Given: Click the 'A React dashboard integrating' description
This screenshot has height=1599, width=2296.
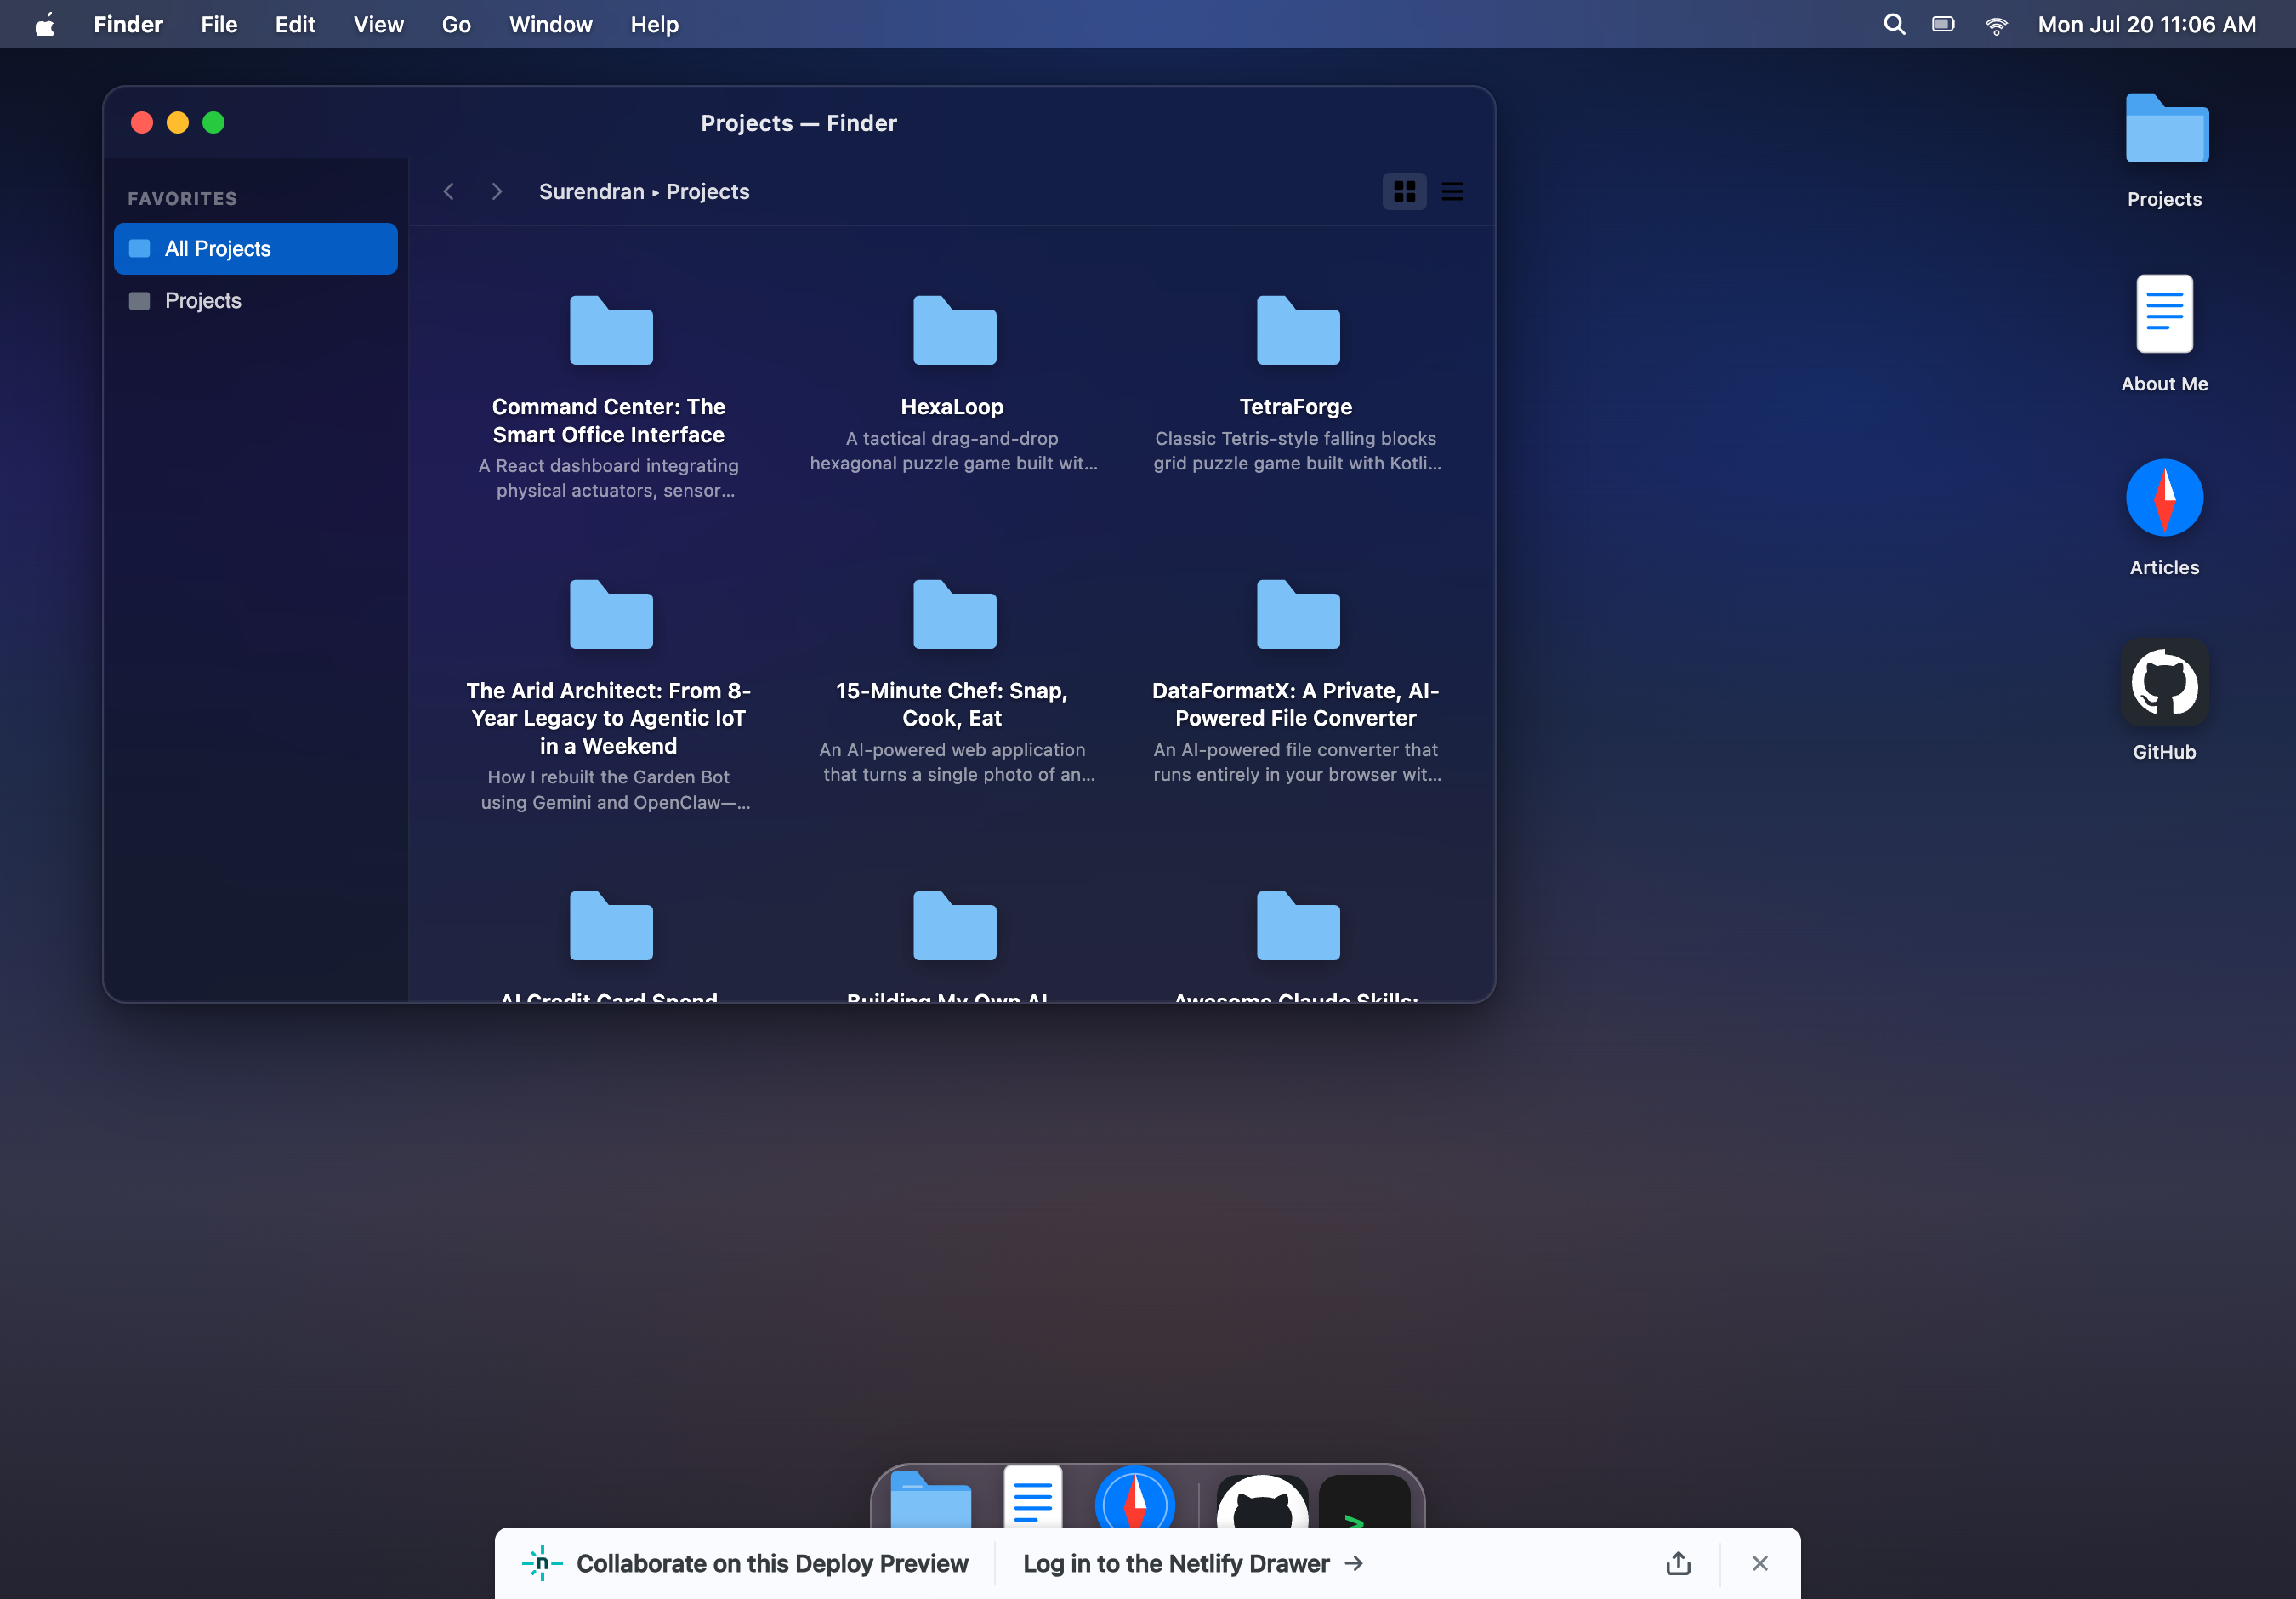Looking at the screenshot, I should (609, 478).
